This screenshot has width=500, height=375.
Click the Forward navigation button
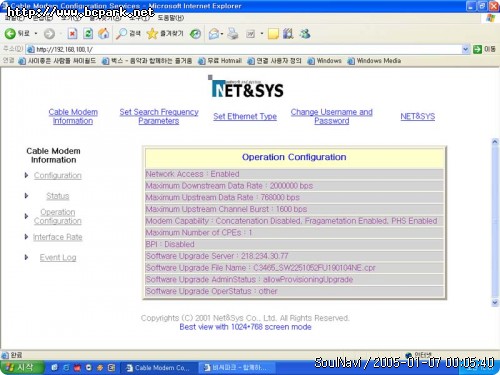49,34
